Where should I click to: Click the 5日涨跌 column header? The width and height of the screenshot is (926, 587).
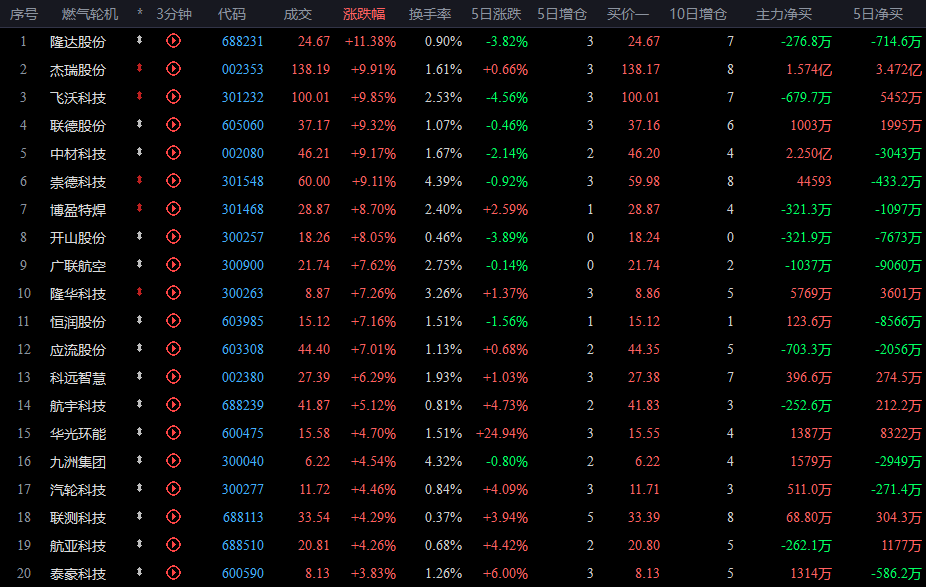[496, 14]
